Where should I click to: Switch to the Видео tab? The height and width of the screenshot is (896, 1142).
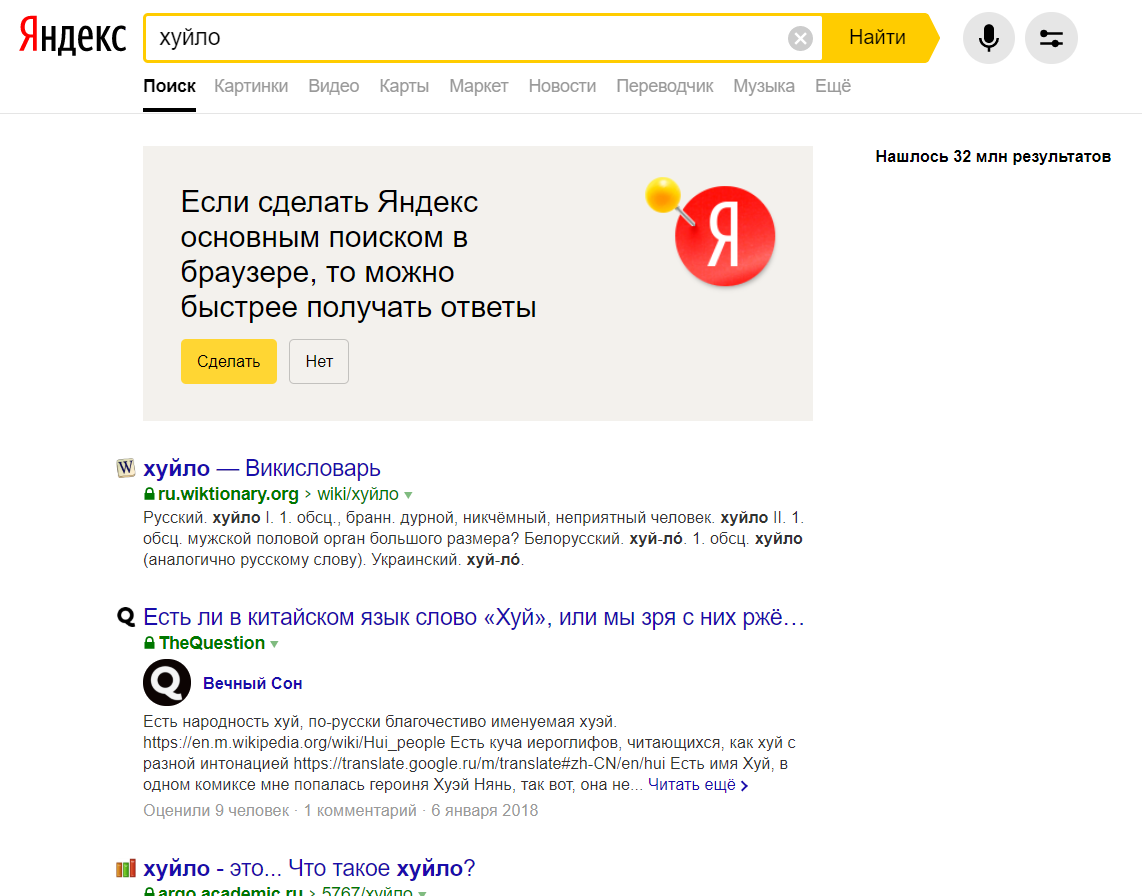click(x=334, y=86)
